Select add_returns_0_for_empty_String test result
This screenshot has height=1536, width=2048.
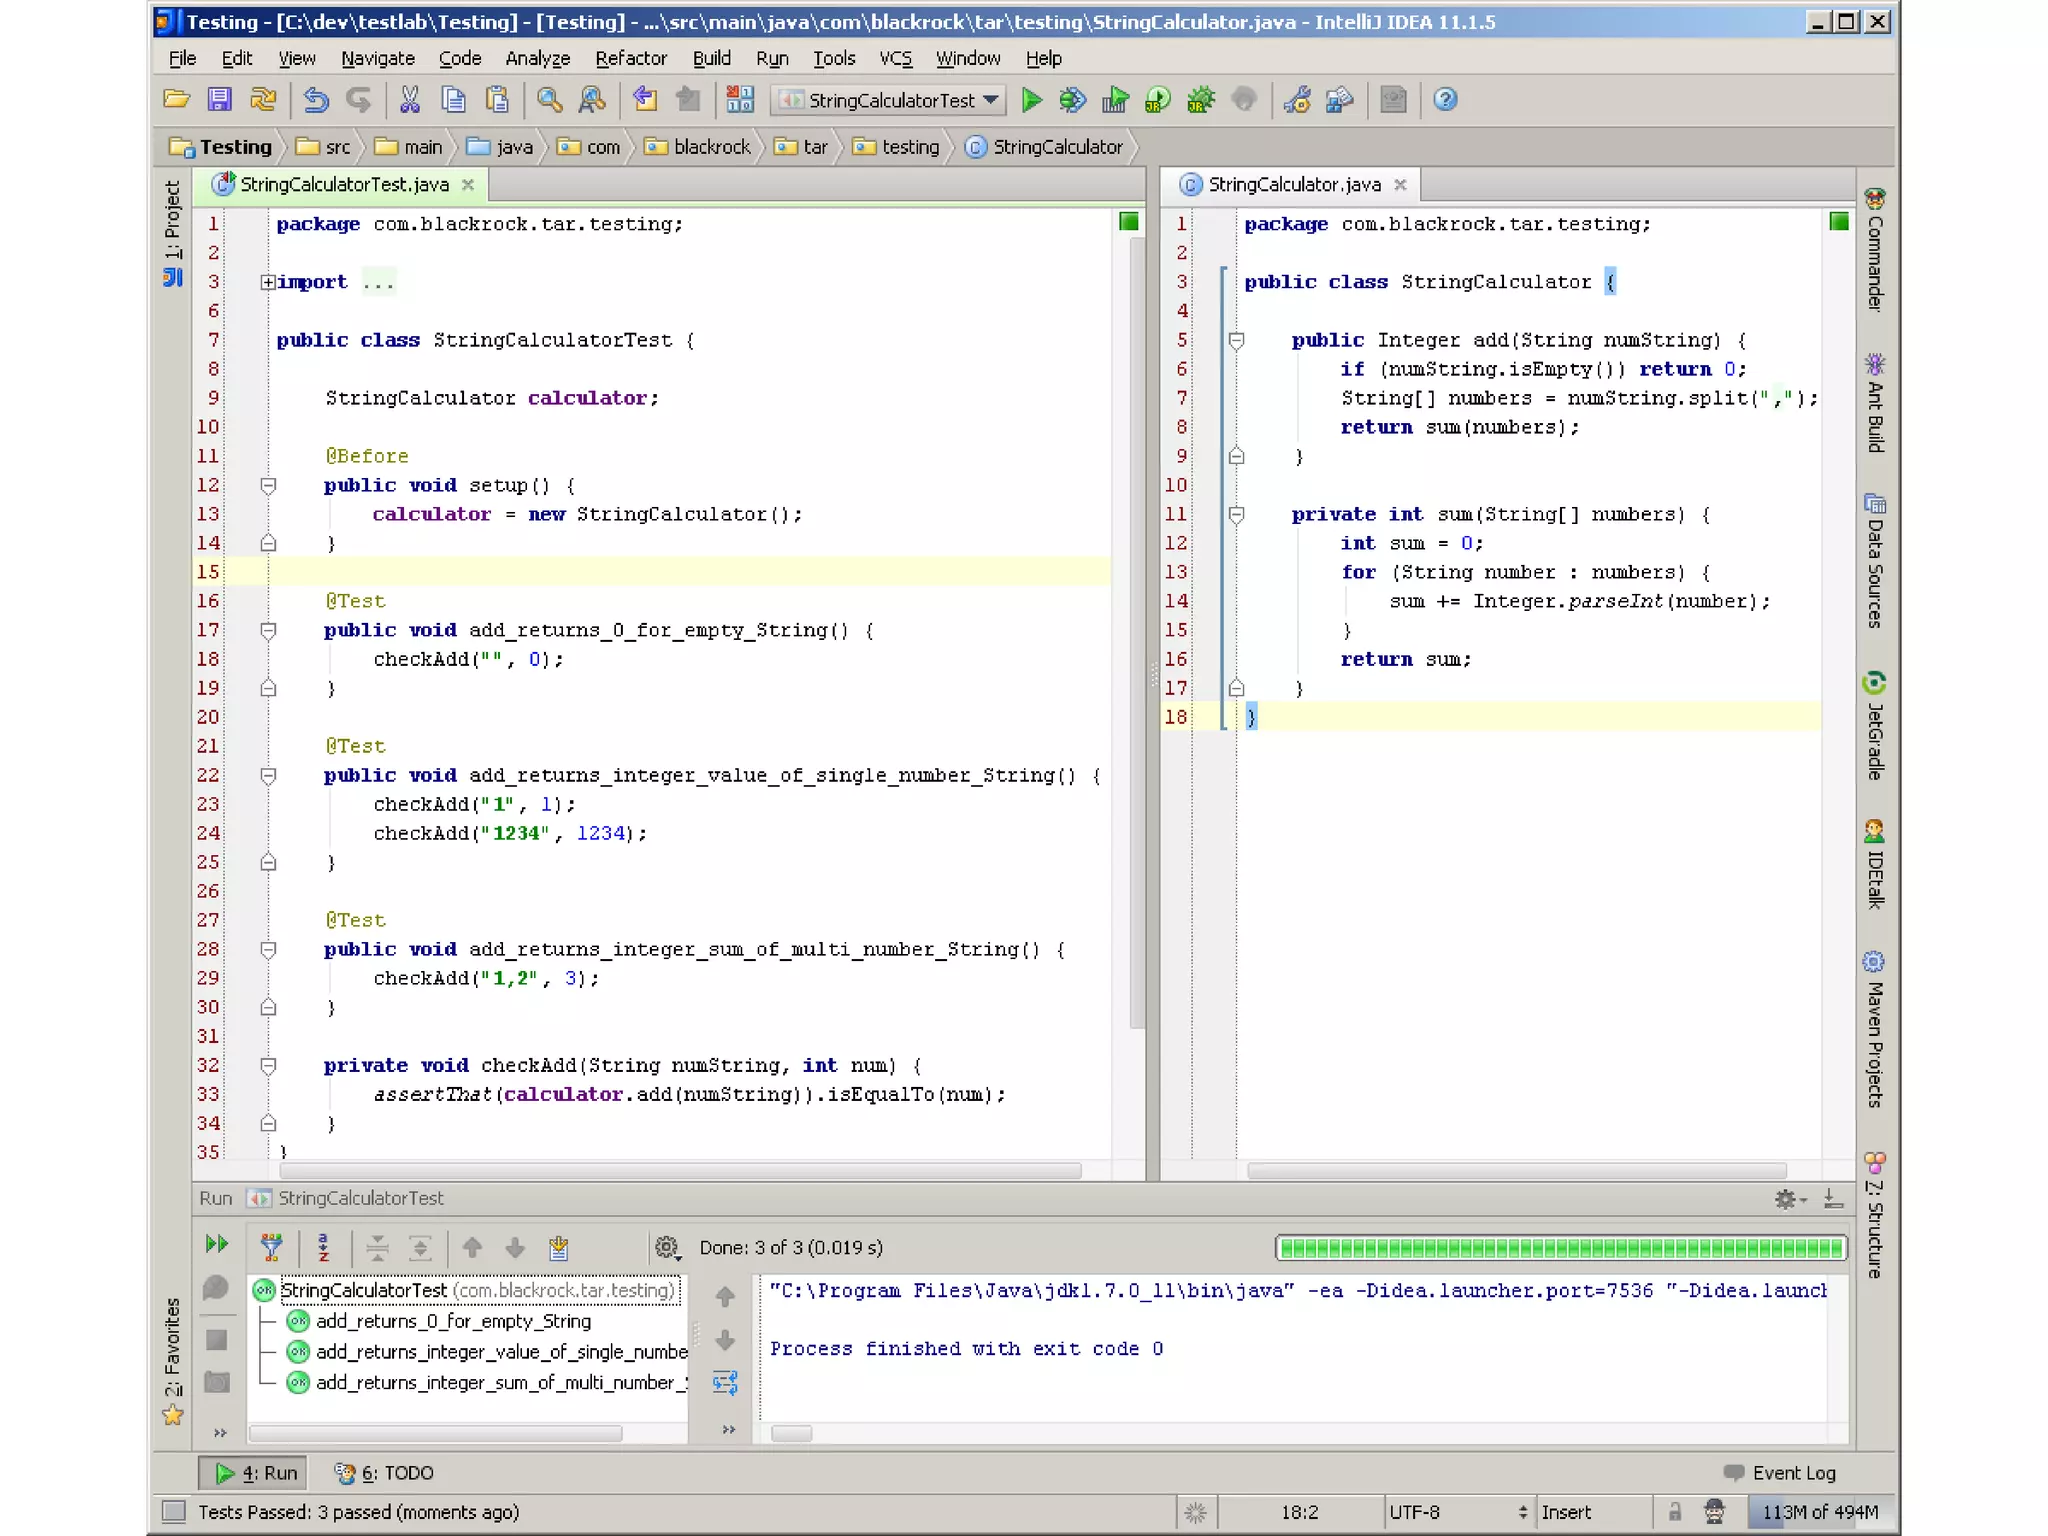[453, 1322]
